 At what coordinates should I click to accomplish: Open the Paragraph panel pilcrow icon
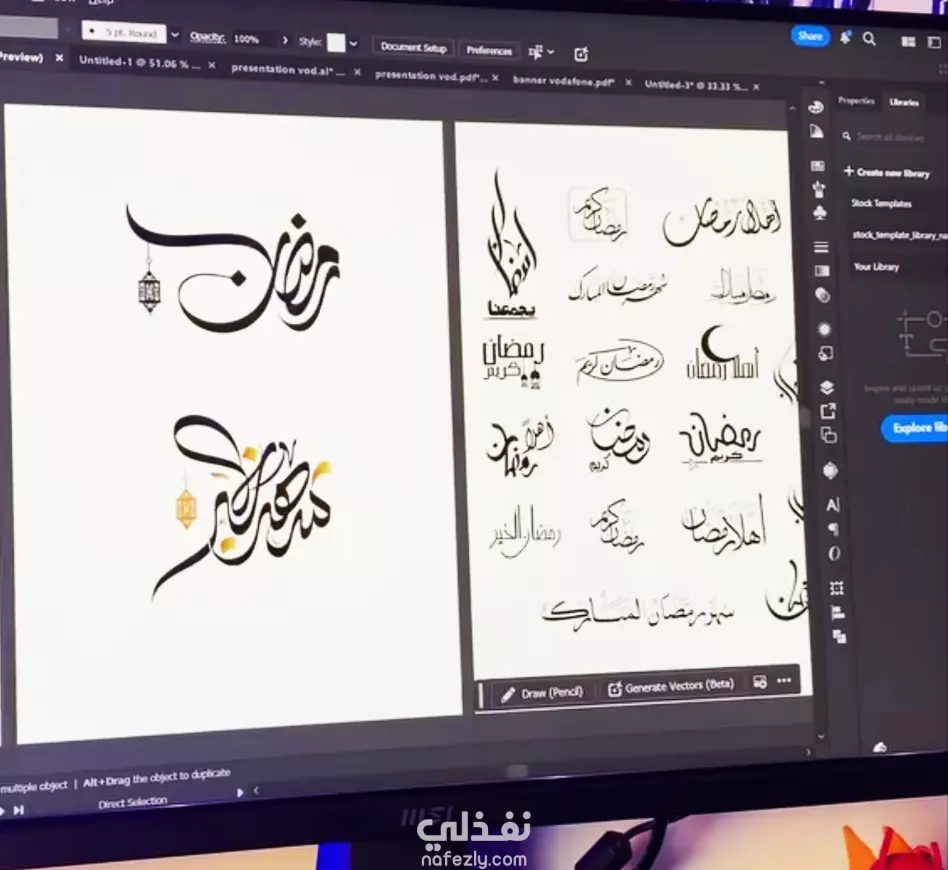click(x=833, y=530)
